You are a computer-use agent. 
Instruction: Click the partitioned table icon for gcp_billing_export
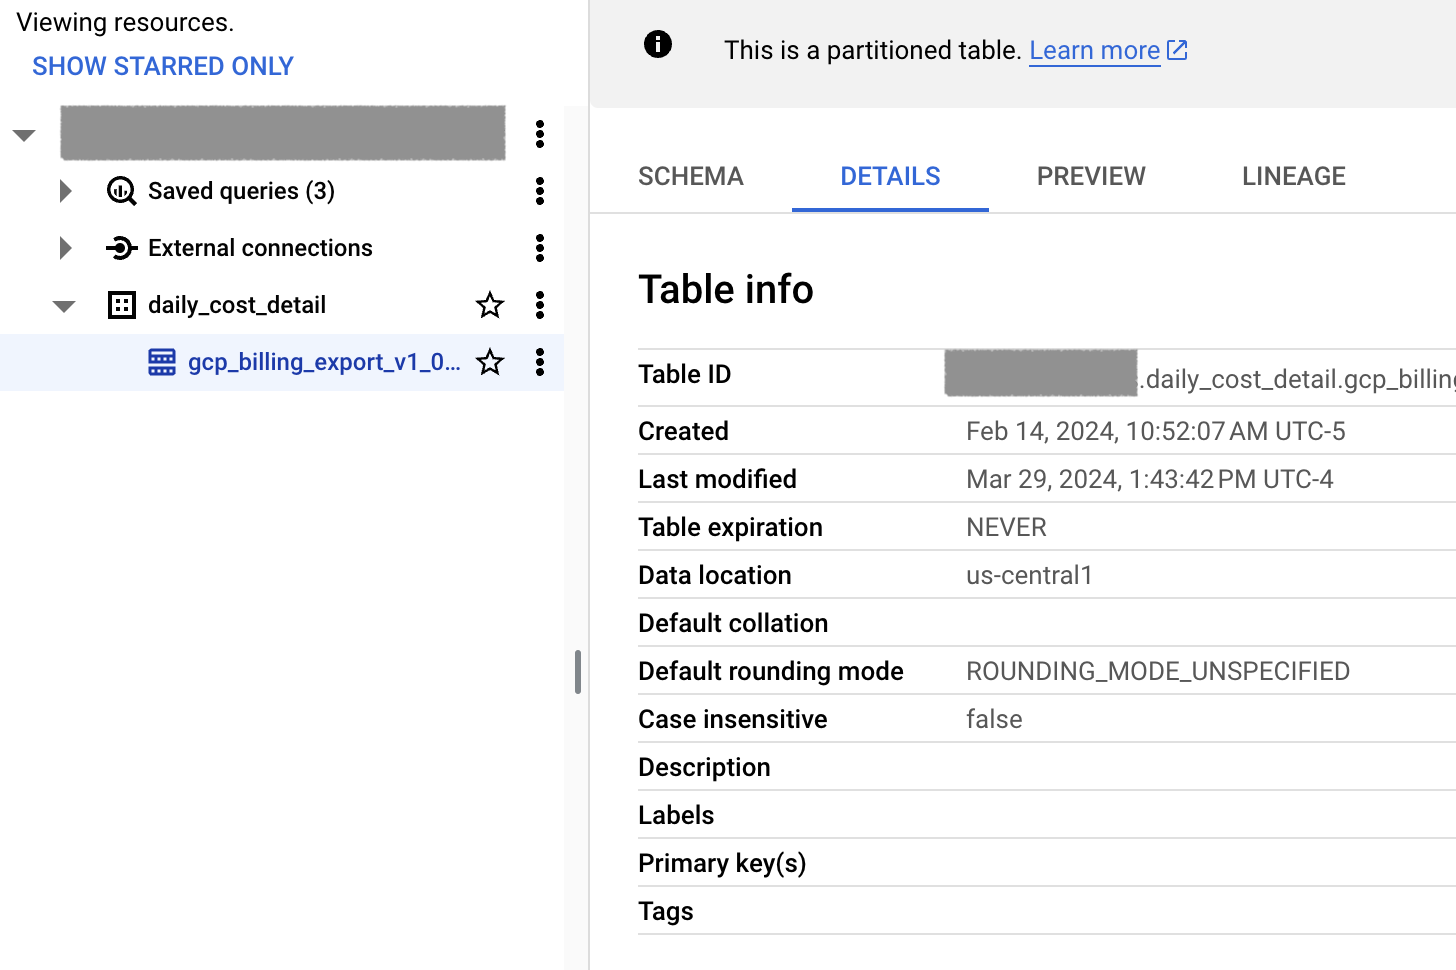(162, 362)
